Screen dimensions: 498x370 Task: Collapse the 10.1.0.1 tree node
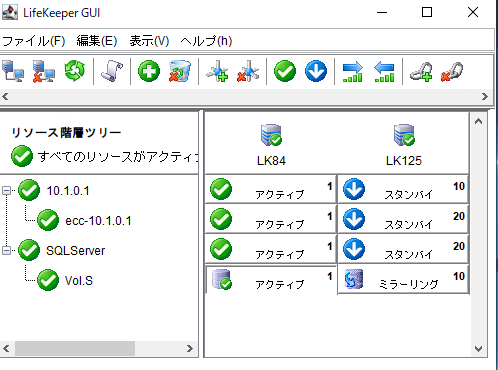(x=6, y=191)
